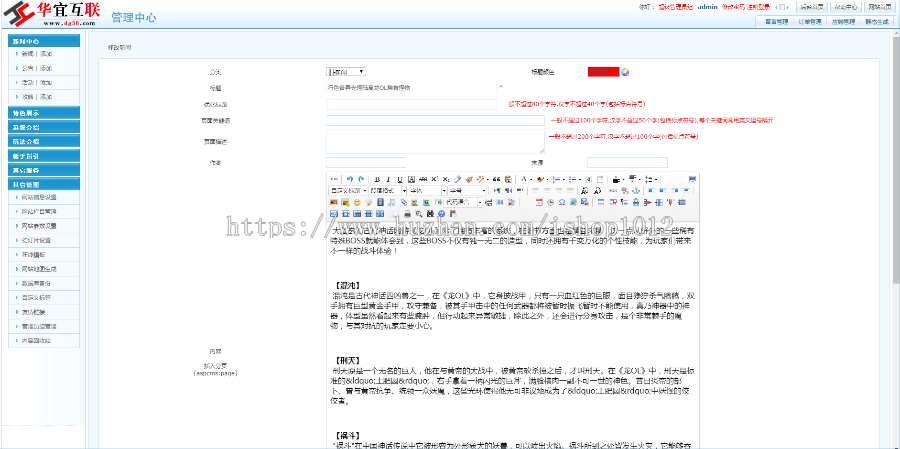Apply strikethrough (ABC) formatting

[x=422, y=179]
